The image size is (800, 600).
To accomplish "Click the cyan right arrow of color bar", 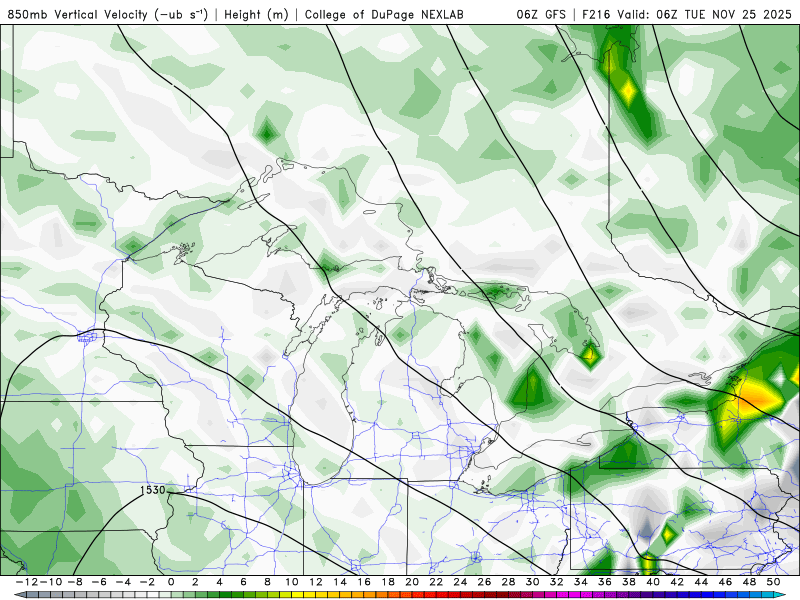I will (781, 595).
